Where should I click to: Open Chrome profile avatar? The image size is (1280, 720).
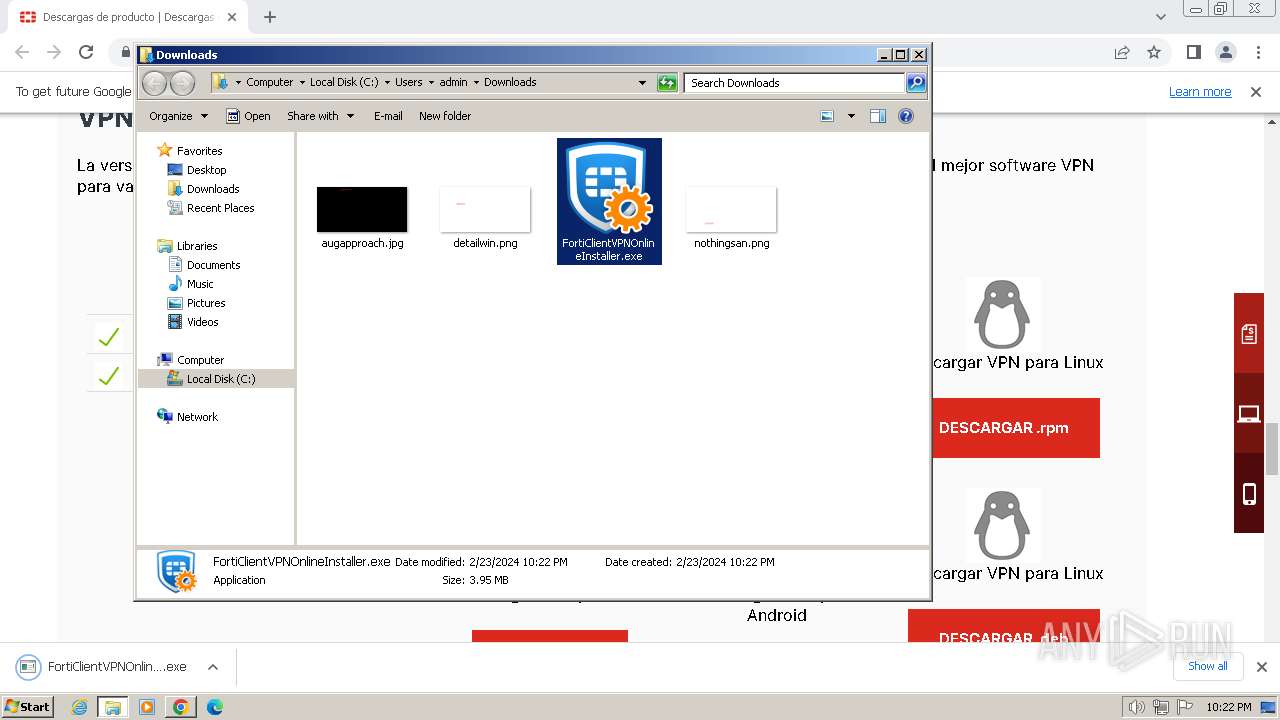click(x=1226, y=53)
